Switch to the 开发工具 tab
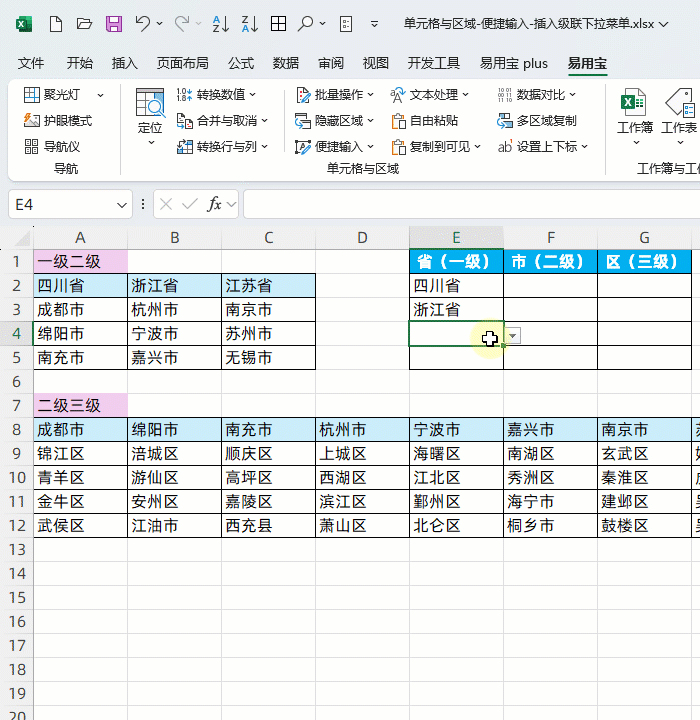700x720 pixels. pyautogui.click(x=434, y=63)
